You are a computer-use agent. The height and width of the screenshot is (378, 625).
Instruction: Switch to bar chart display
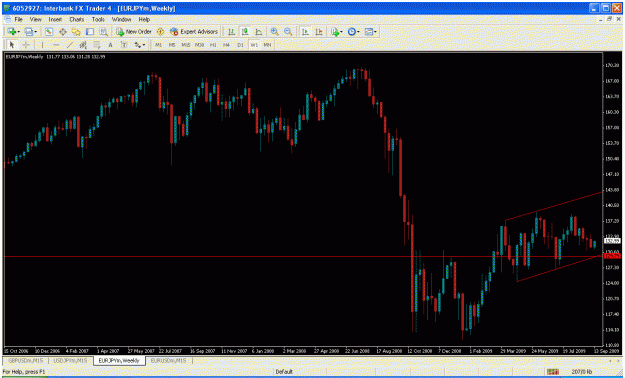pos(231,32)
